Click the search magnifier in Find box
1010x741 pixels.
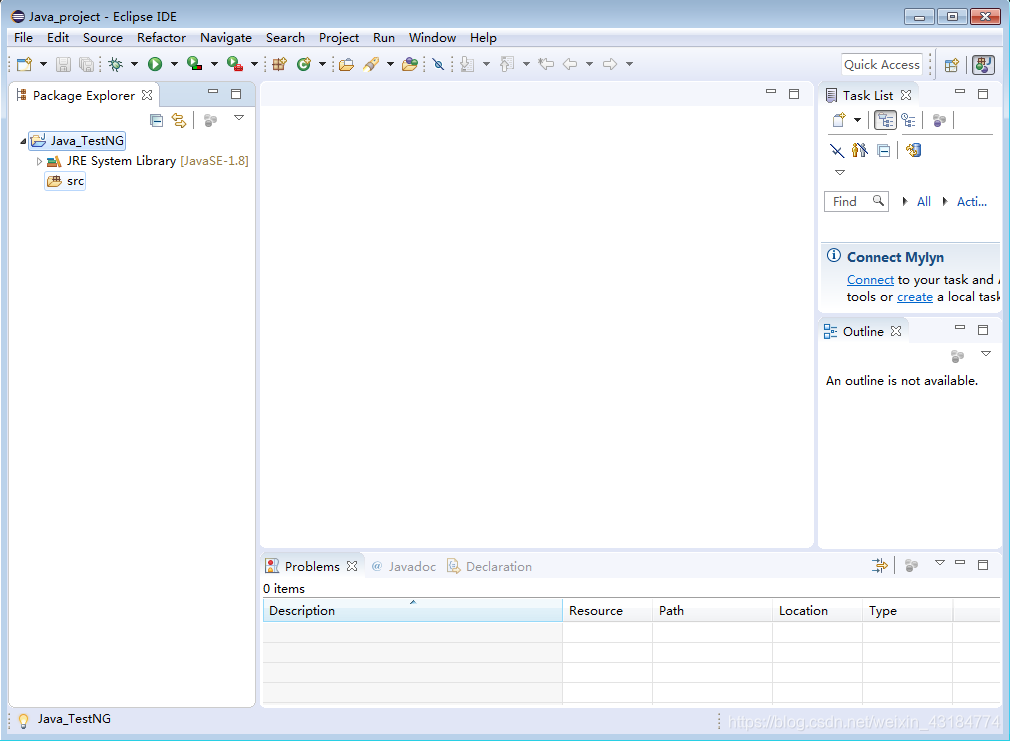878,200
